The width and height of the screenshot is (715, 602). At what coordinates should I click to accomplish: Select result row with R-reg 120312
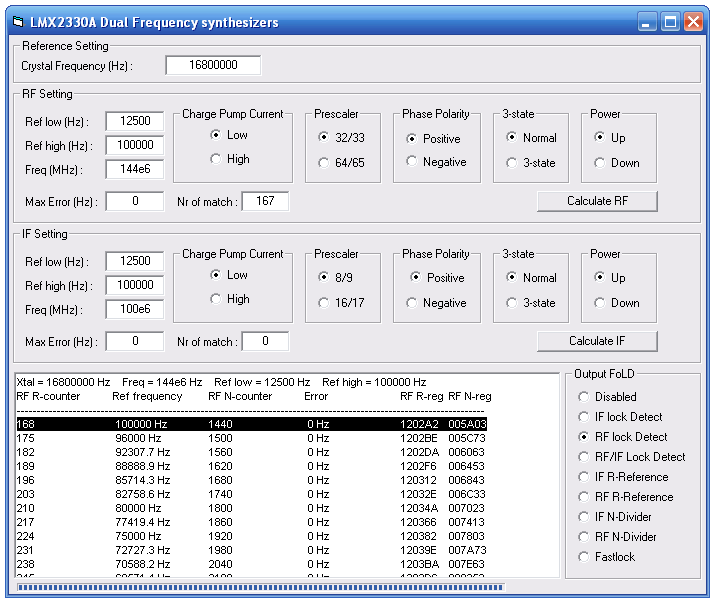(x=252, y=480)
